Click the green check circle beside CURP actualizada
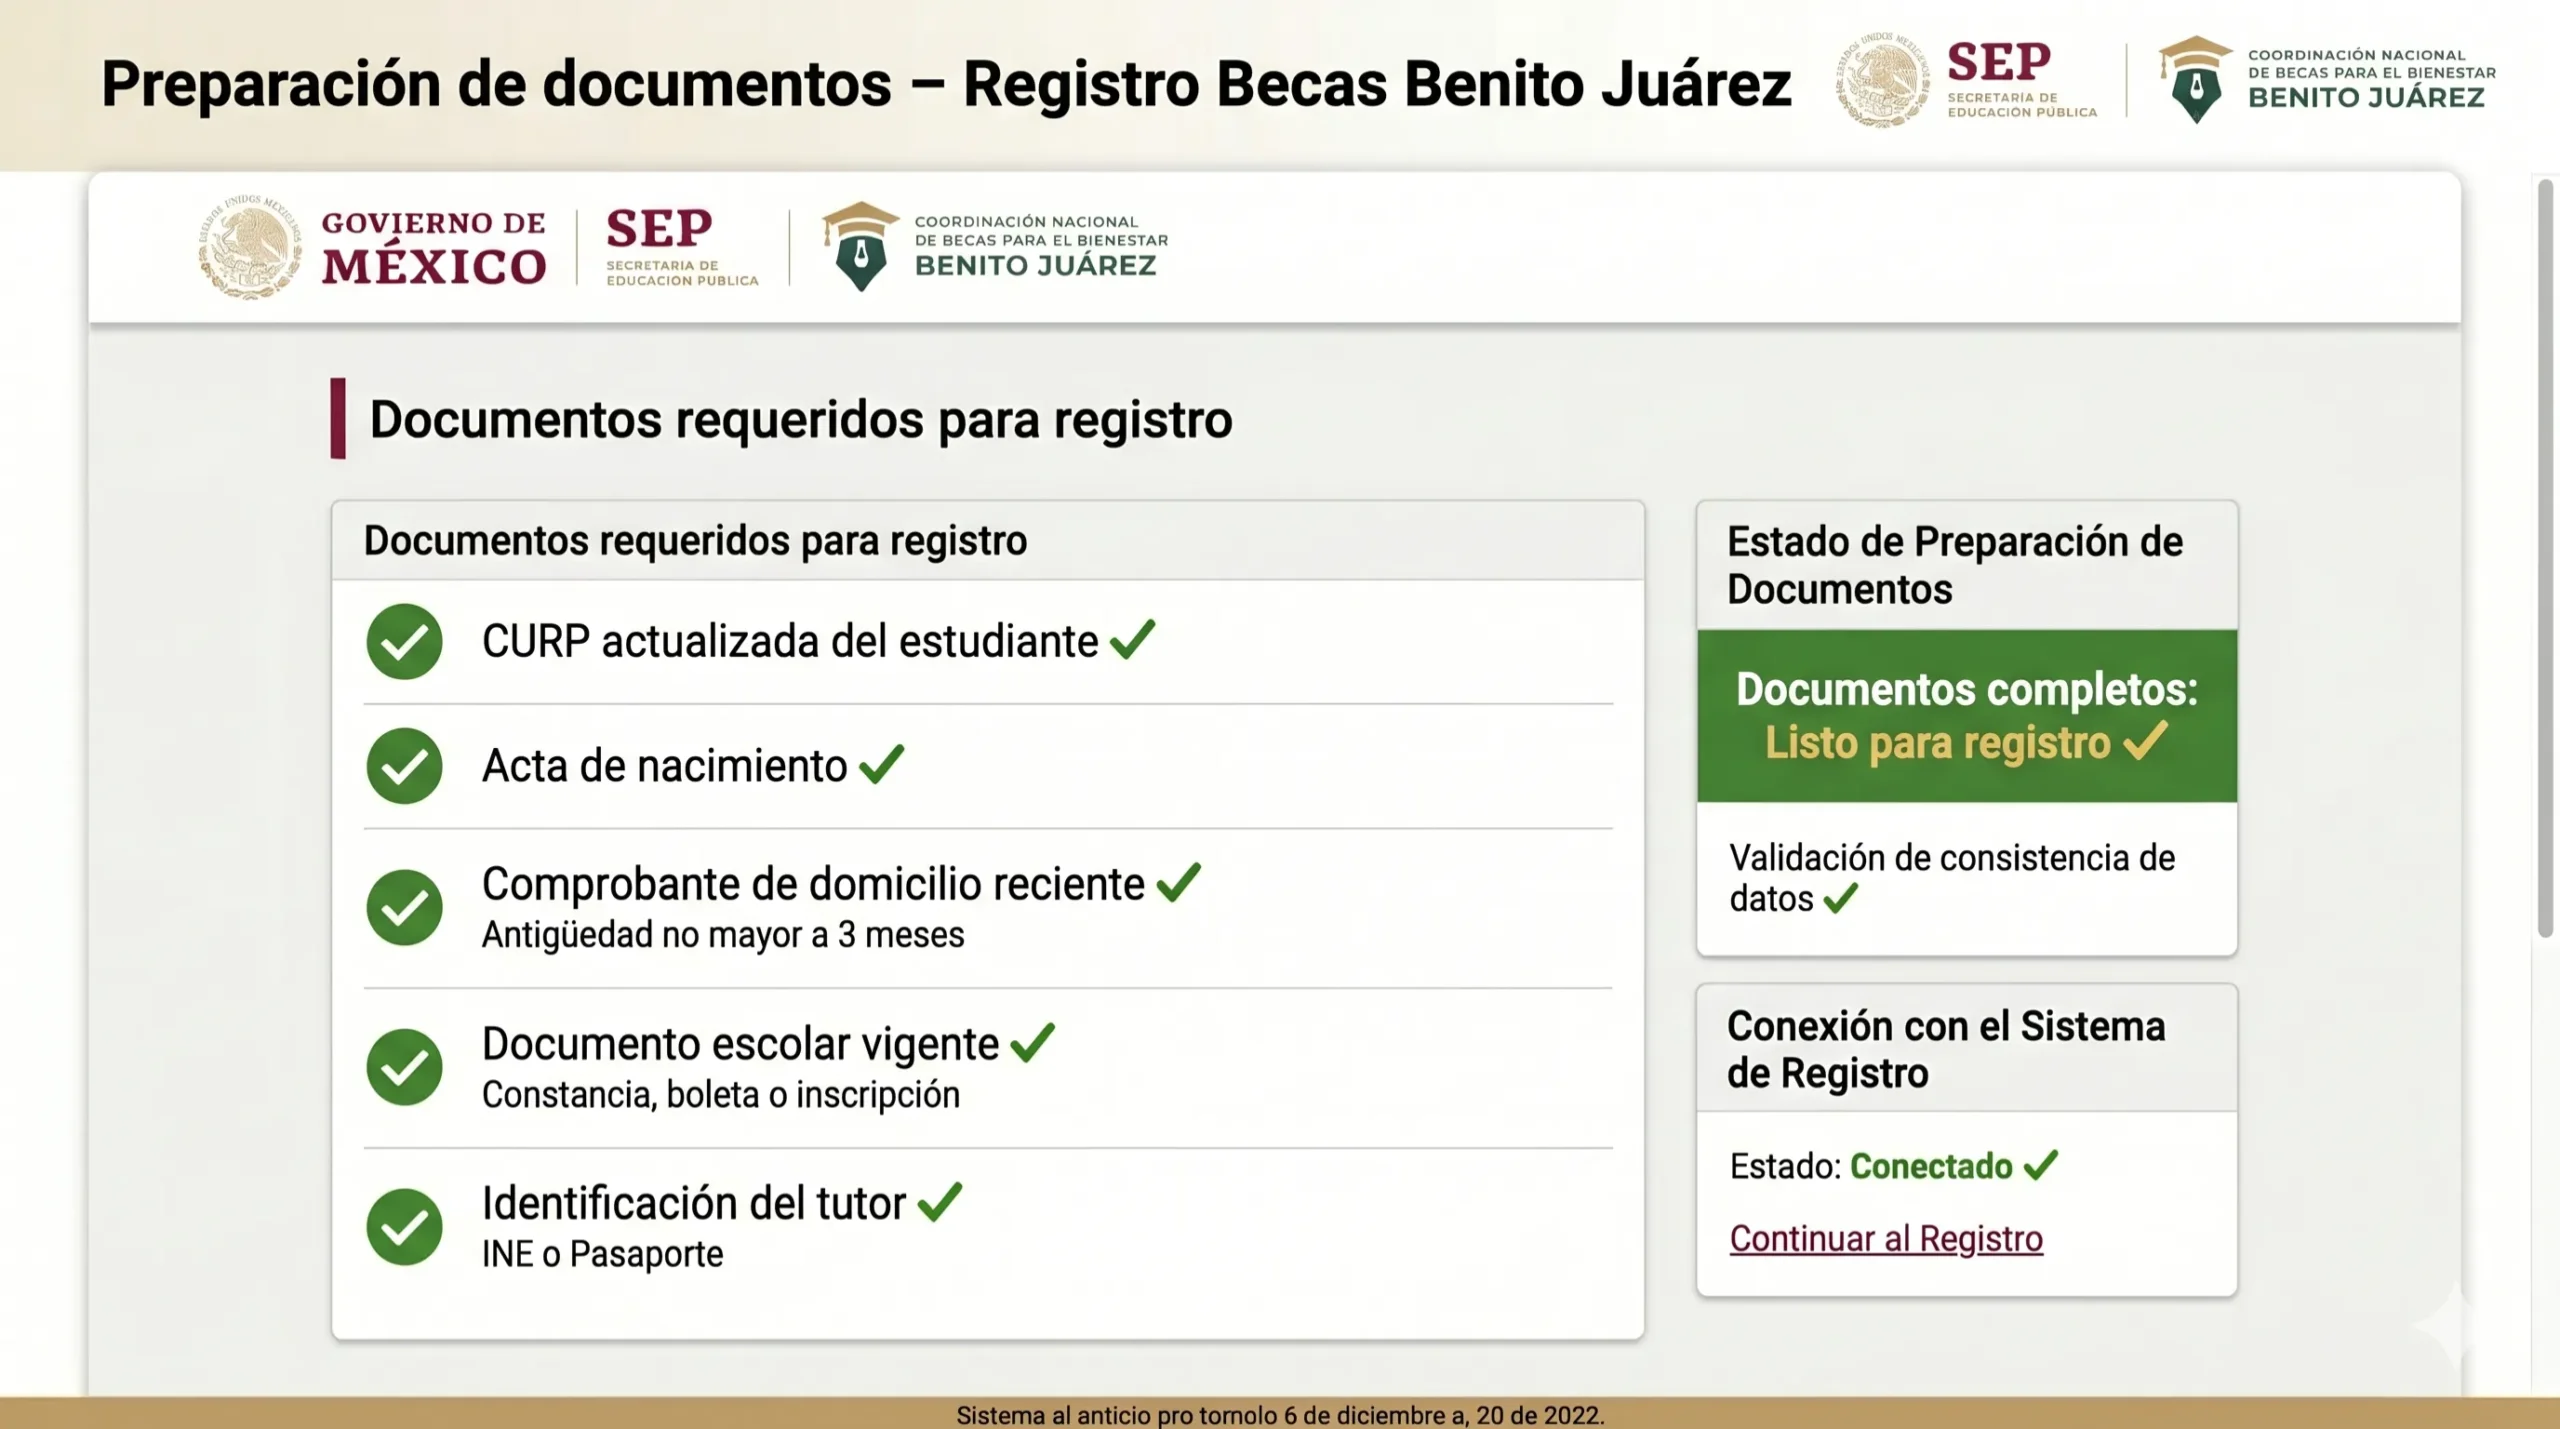The image size is (2560, 1429). (404, 642)
